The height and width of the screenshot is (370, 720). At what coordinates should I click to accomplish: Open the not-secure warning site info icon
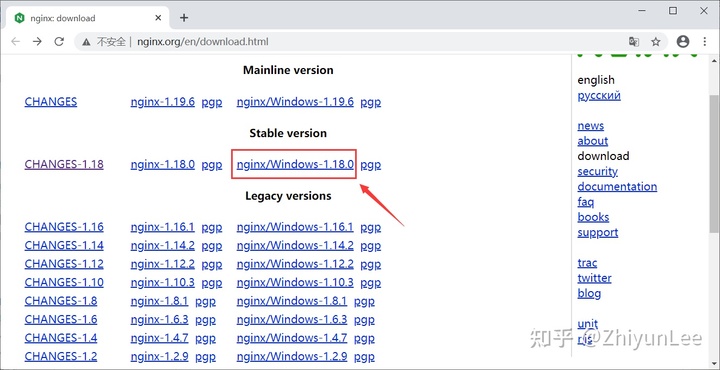(x=86, y=42)
